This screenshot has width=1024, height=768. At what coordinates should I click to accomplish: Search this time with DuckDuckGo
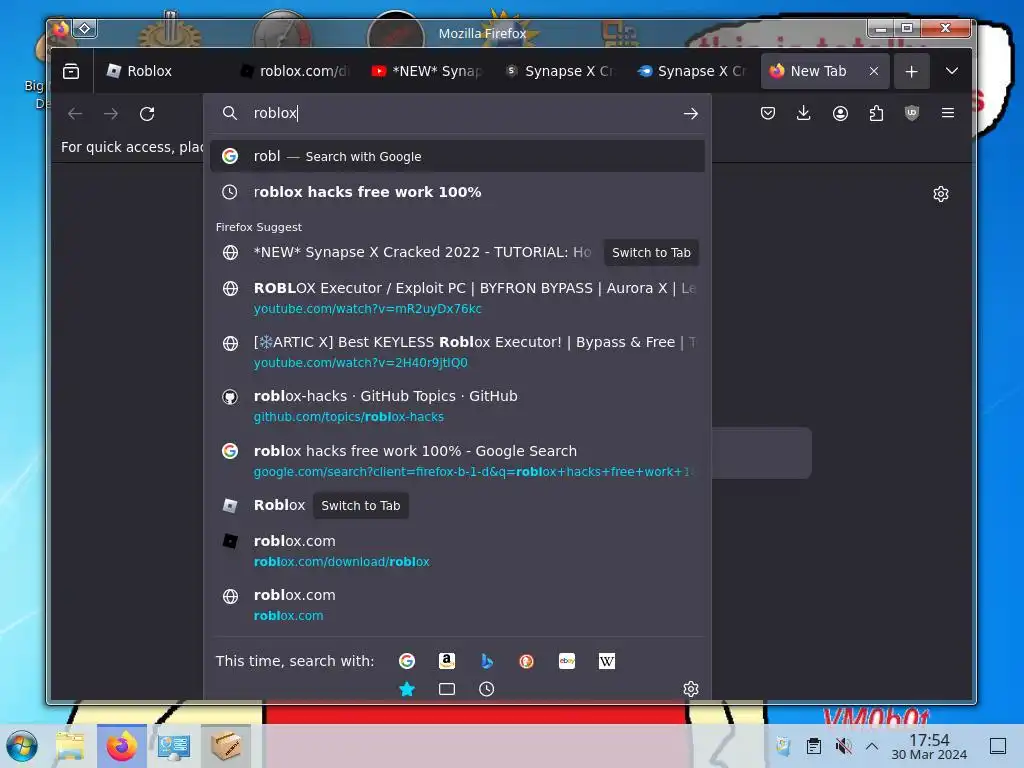(x=526, y=661)
